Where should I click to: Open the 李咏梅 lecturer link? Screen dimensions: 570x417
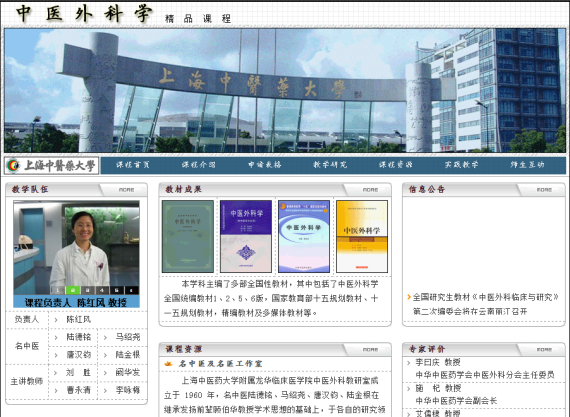pyautogui.click(x=128, y=390)
